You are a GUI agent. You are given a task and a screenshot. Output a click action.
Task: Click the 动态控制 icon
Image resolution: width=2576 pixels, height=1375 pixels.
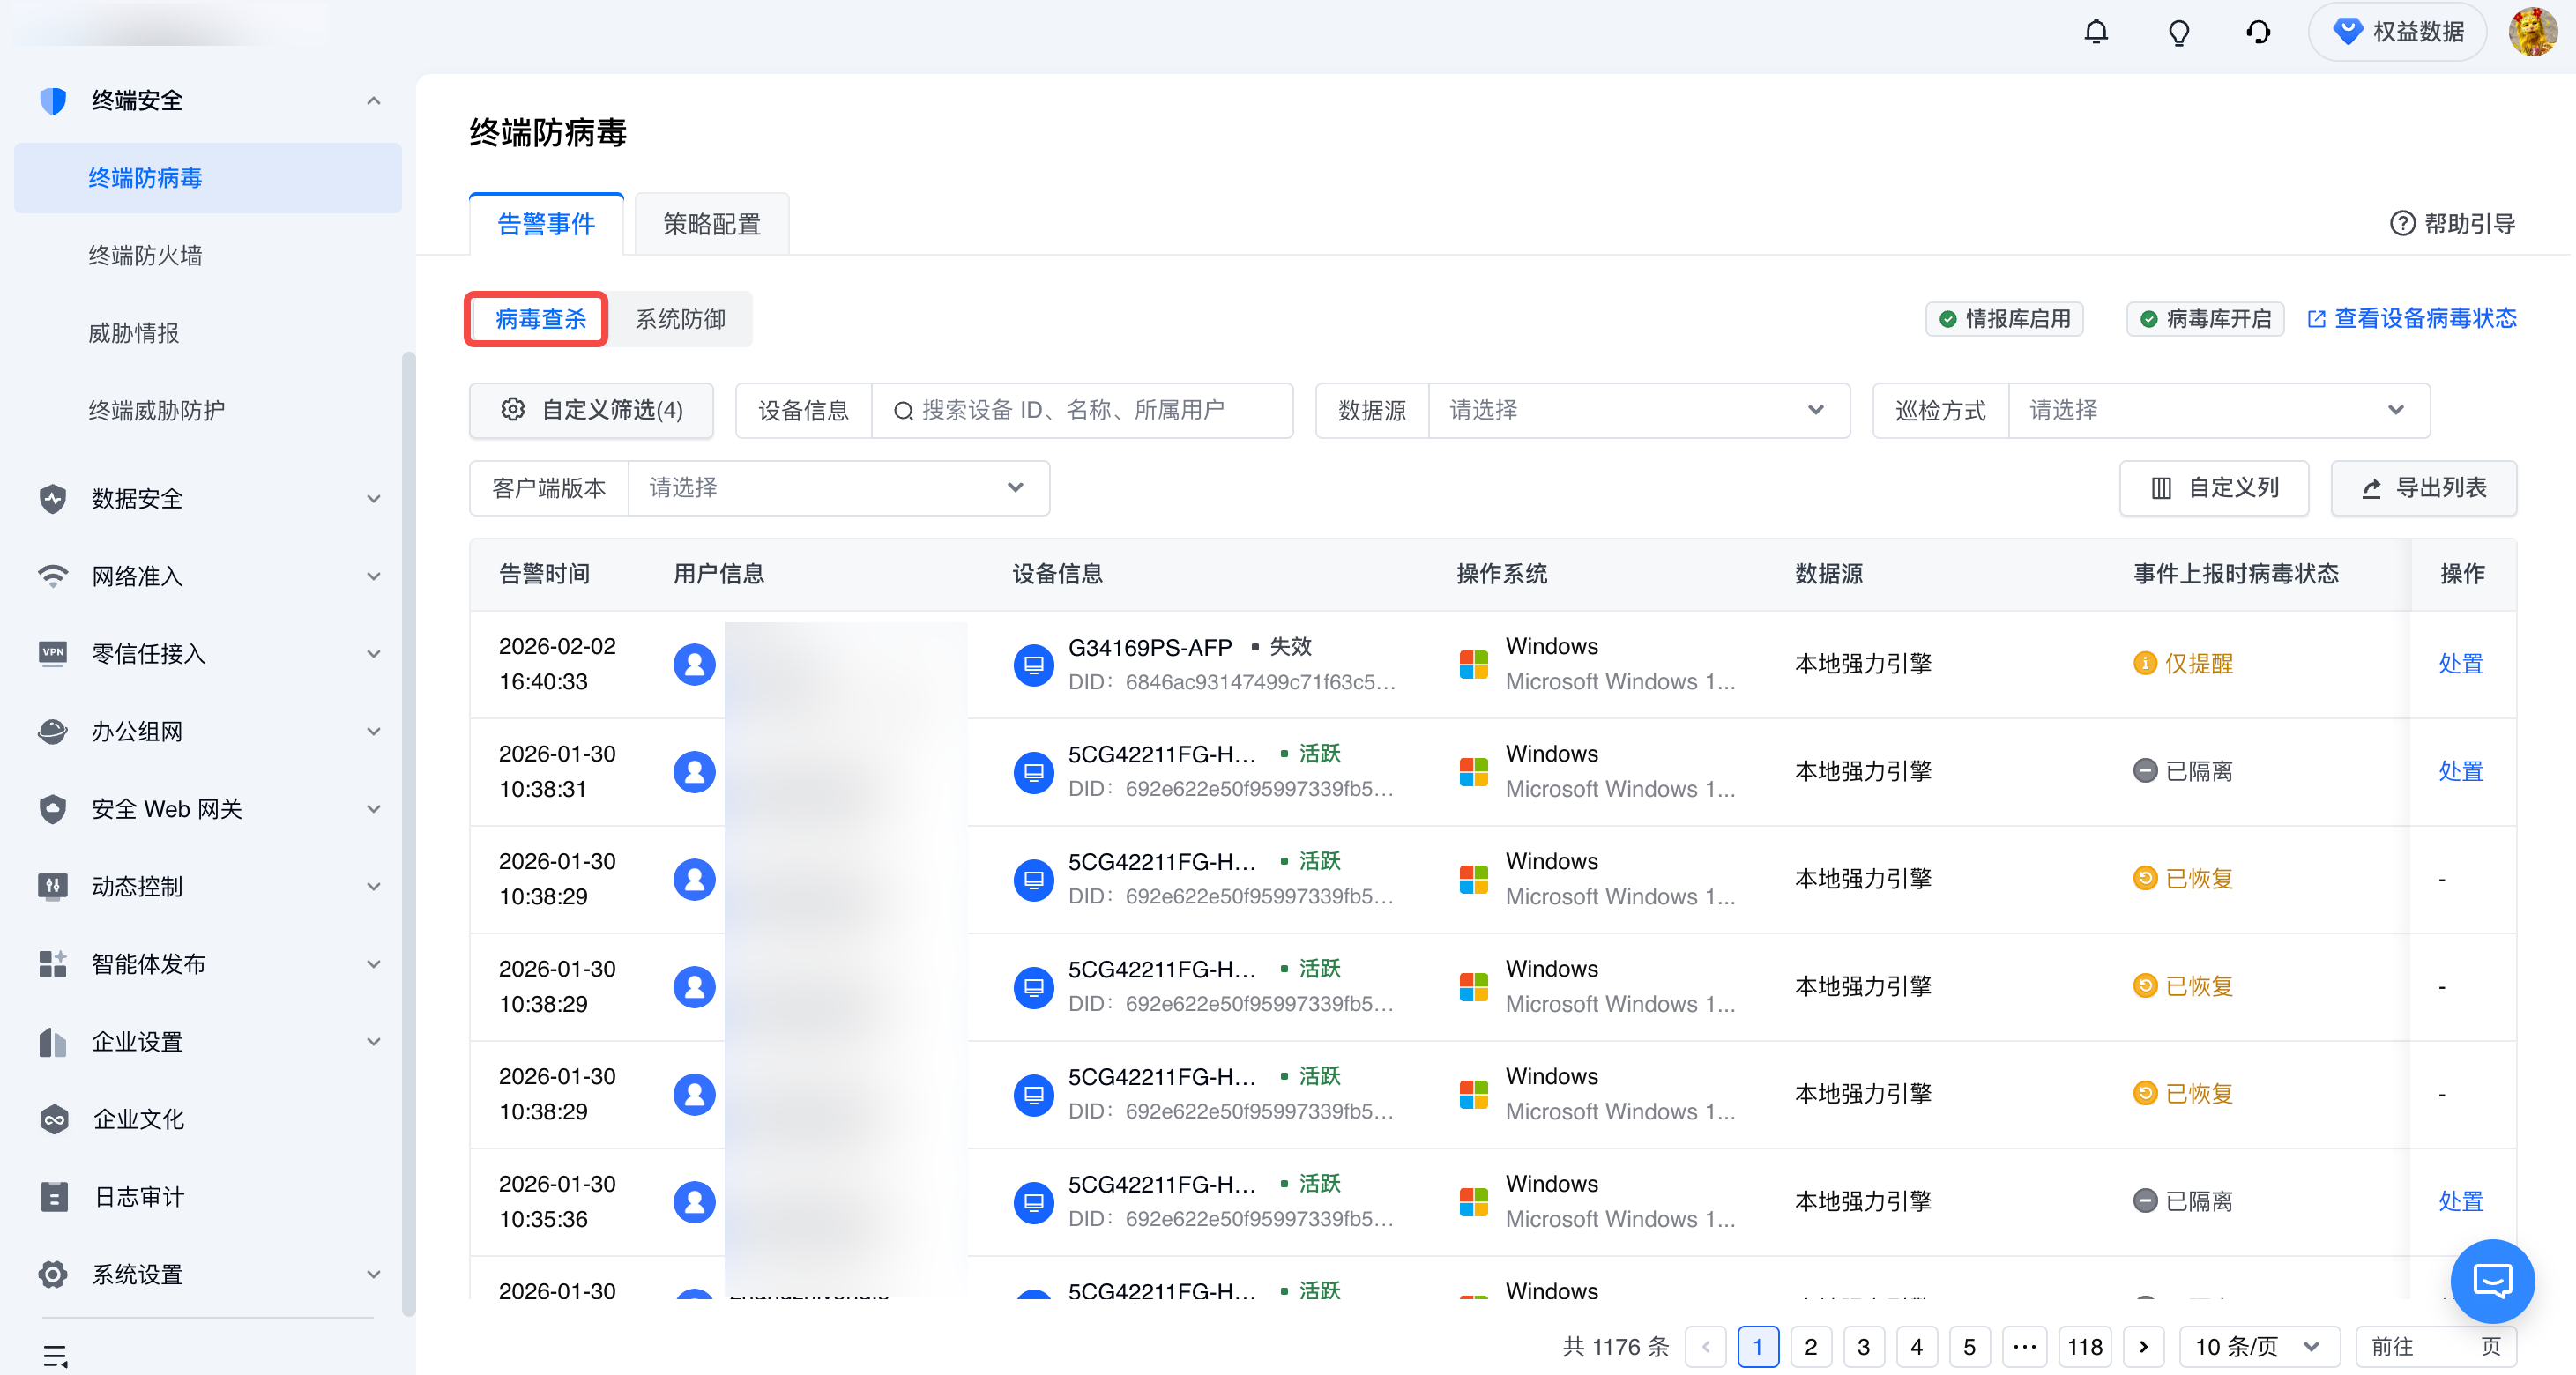click(x=52, y=886)
